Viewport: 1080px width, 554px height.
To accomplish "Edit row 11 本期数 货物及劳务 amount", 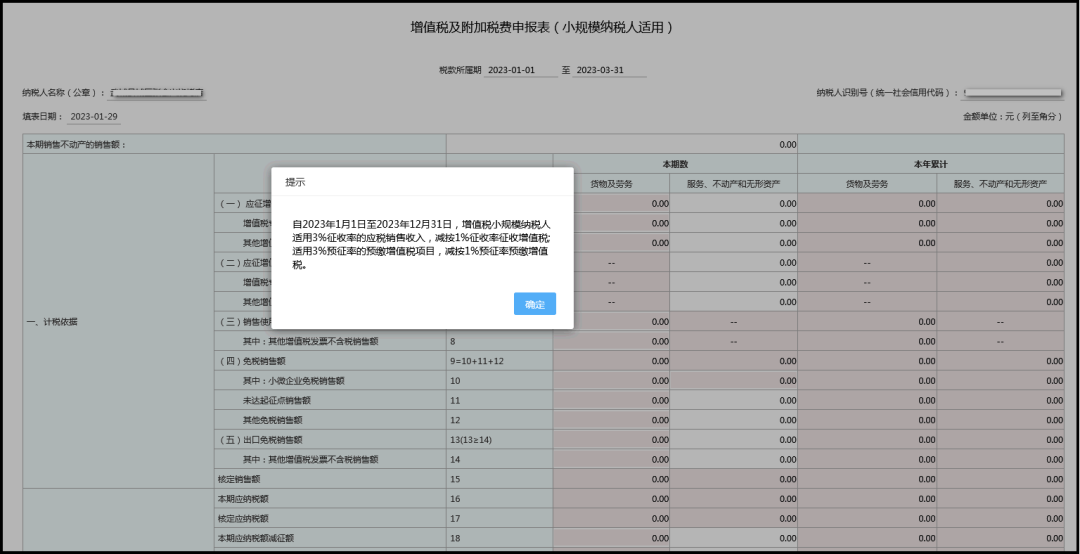I will point(611,400).
